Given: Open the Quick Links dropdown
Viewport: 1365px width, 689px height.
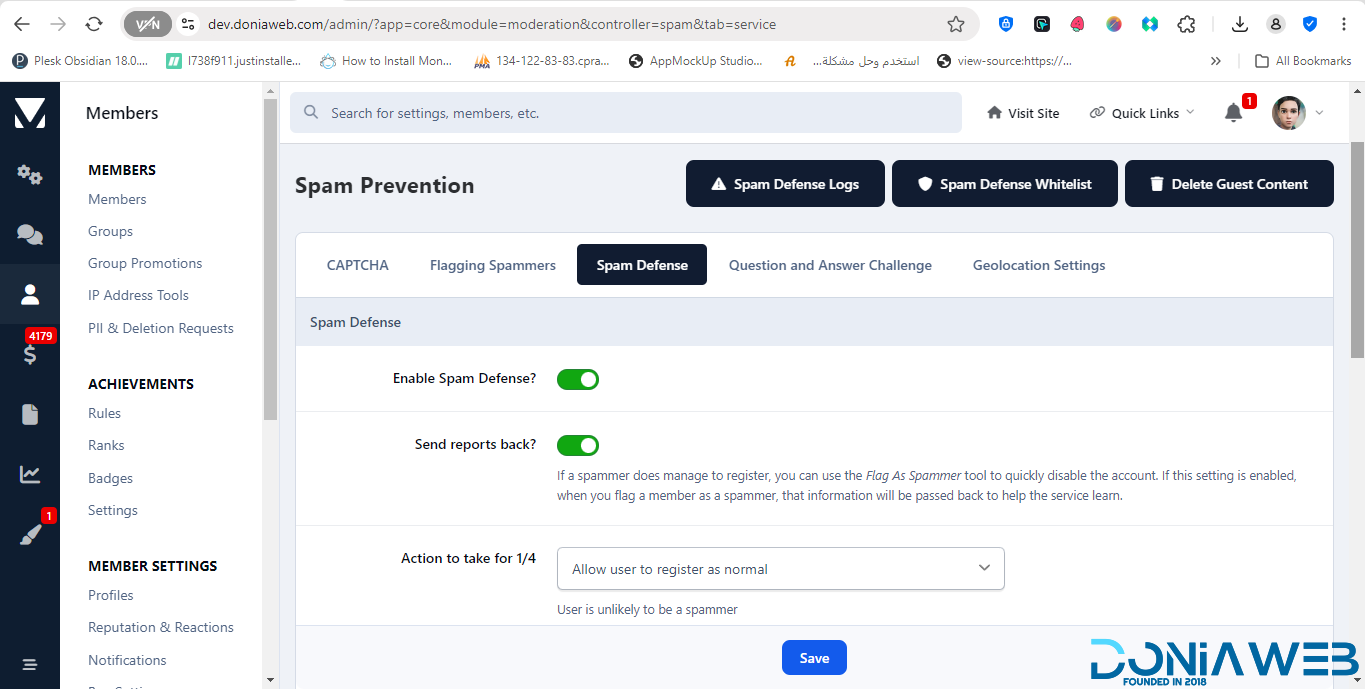Looking at the screenshot, I should pos(1142,113).
